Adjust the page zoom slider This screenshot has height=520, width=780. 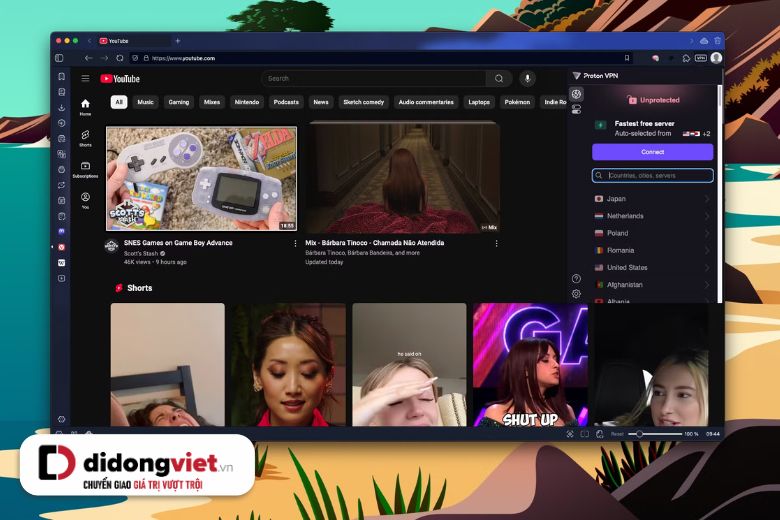(x=655, y=434)
